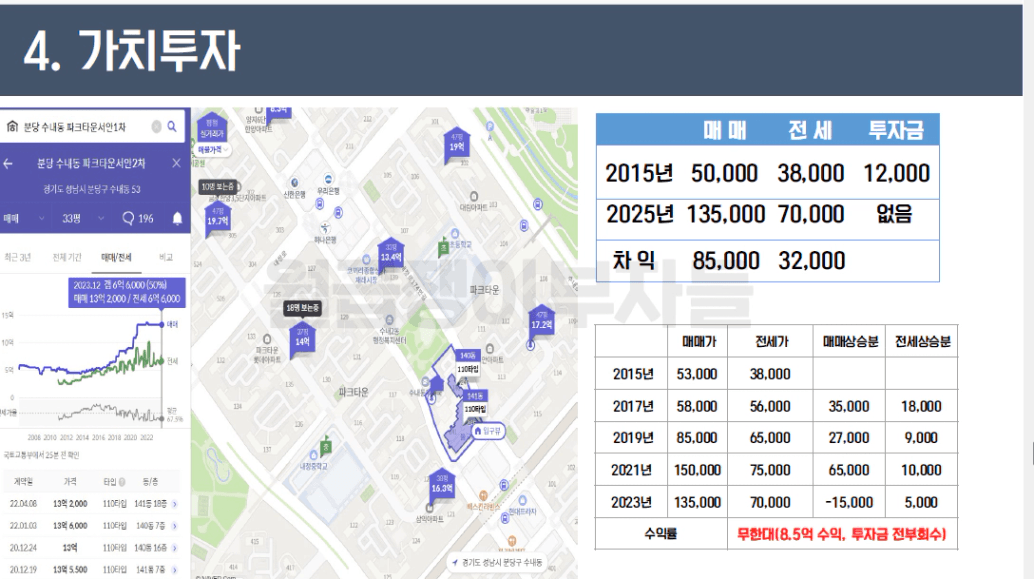Expand the 20.12.19 transaction row arrow

tap(175, 570)
